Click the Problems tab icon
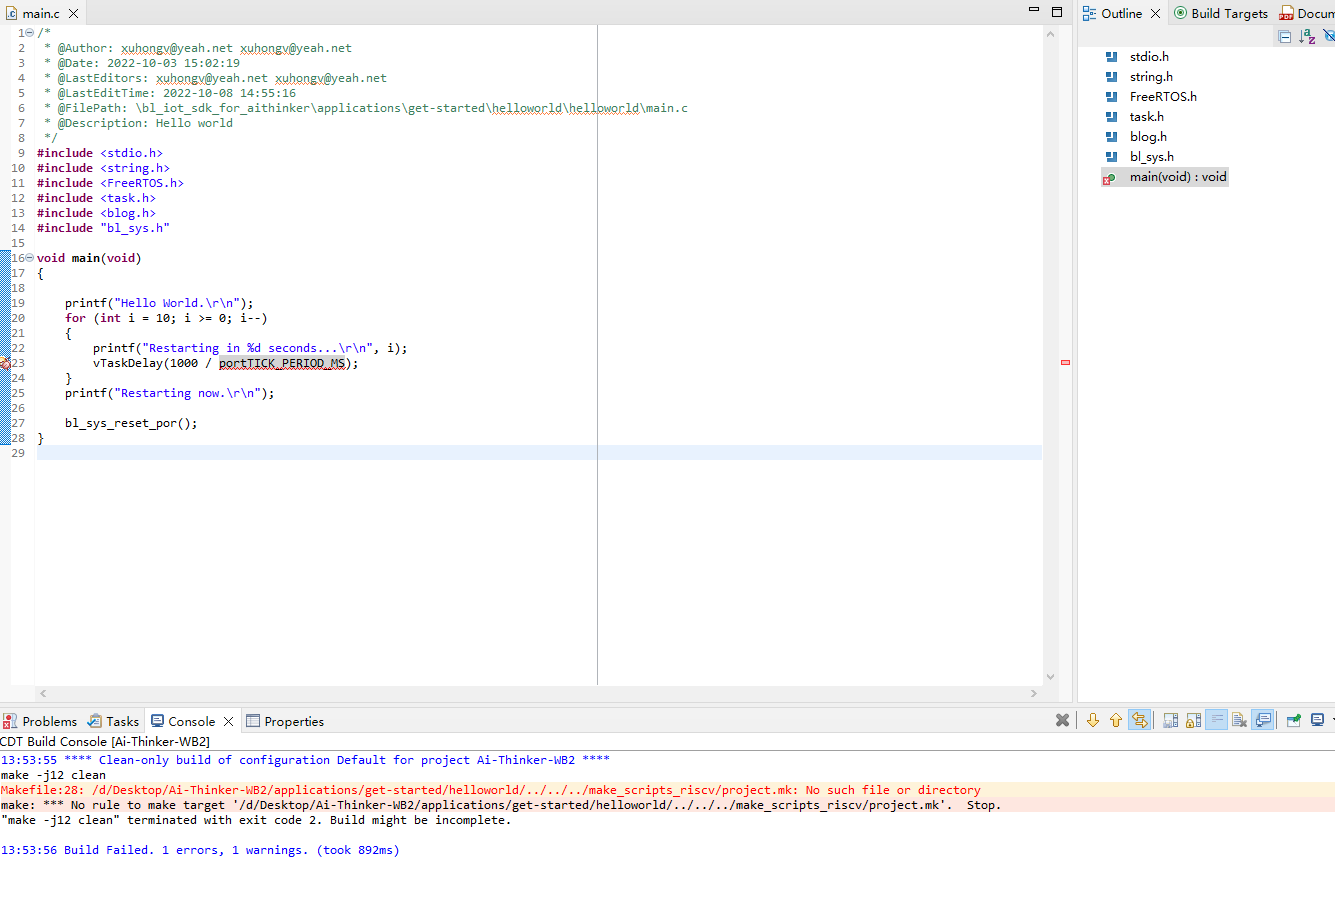The width and height of the screenshot is (1335, 898). (x=10, y=721)
